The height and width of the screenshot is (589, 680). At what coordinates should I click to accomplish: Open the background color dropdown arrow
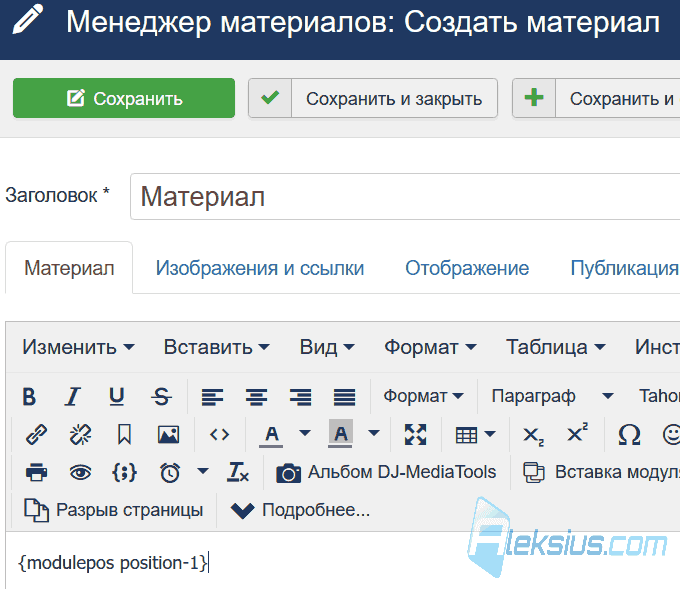[374, 433]
